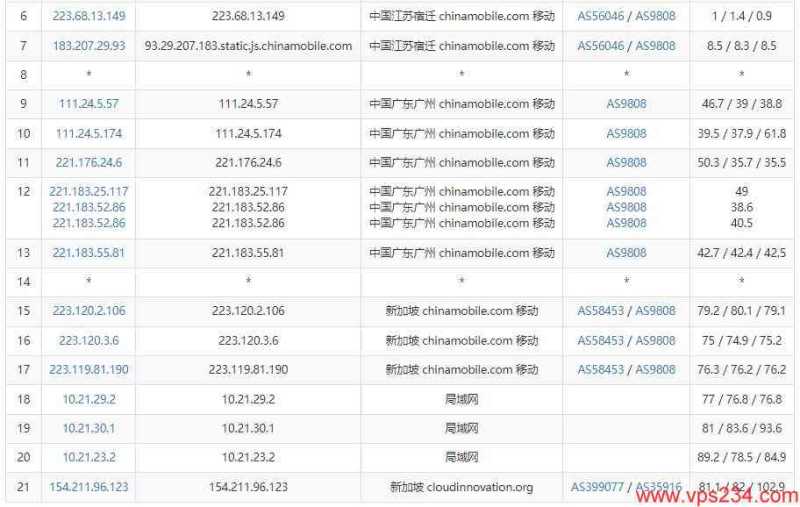Viewport: 800px width, 507px height.
Task: Click the AS9808 link in hop 9
Action: coord(626,104)
